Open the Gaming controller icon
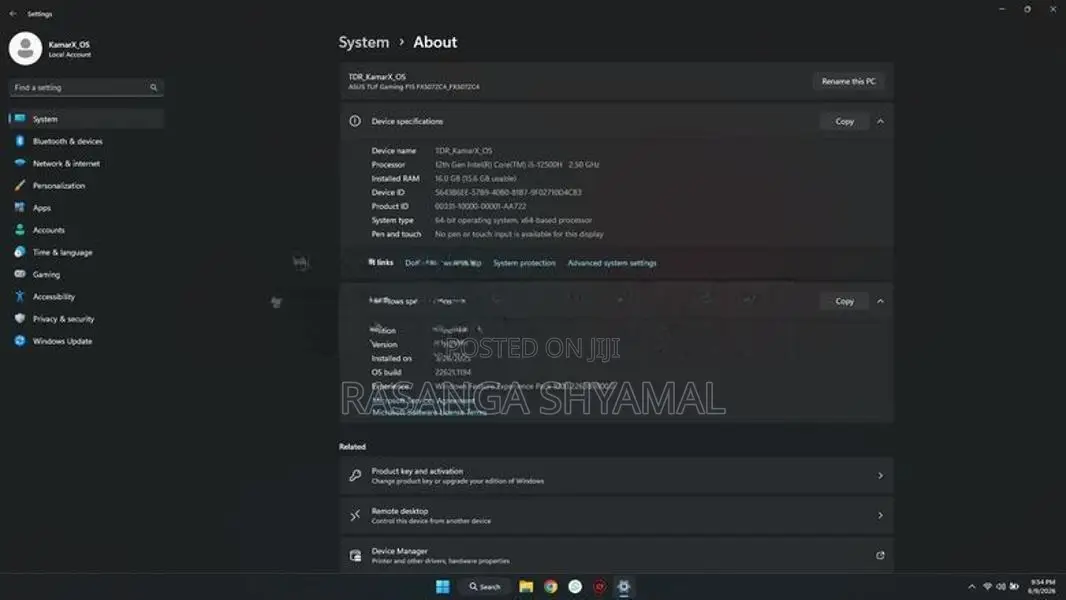Viewport: 1066px width, 600px height. pyautogui.click(x=20, y=274)
